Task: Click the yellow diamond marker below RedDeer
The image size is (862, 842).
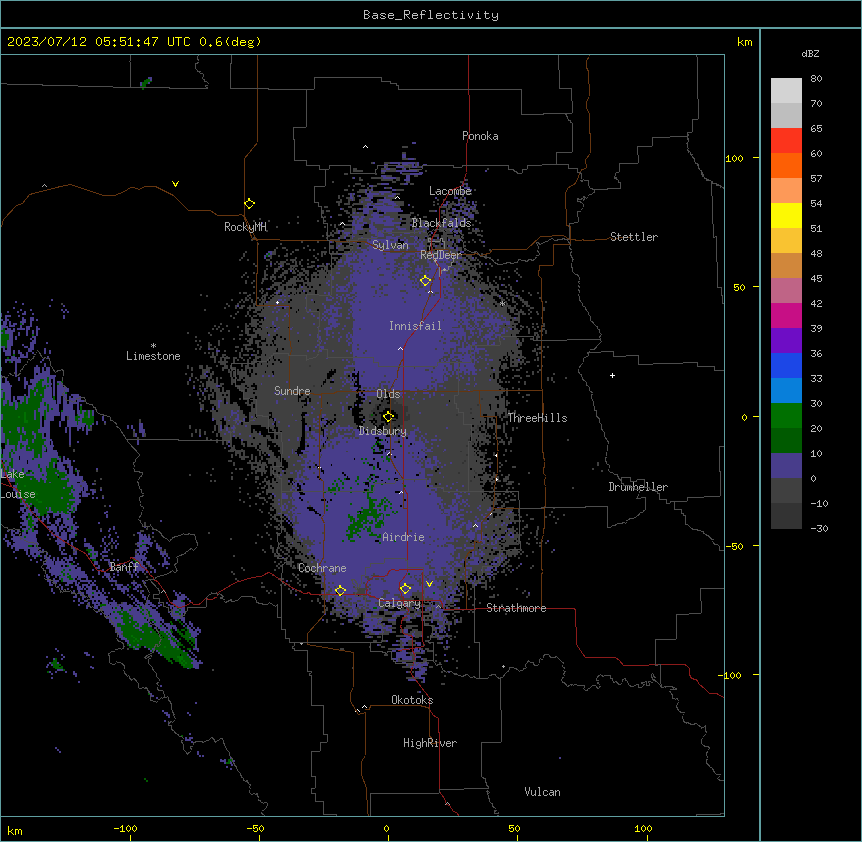Action: 426,281
